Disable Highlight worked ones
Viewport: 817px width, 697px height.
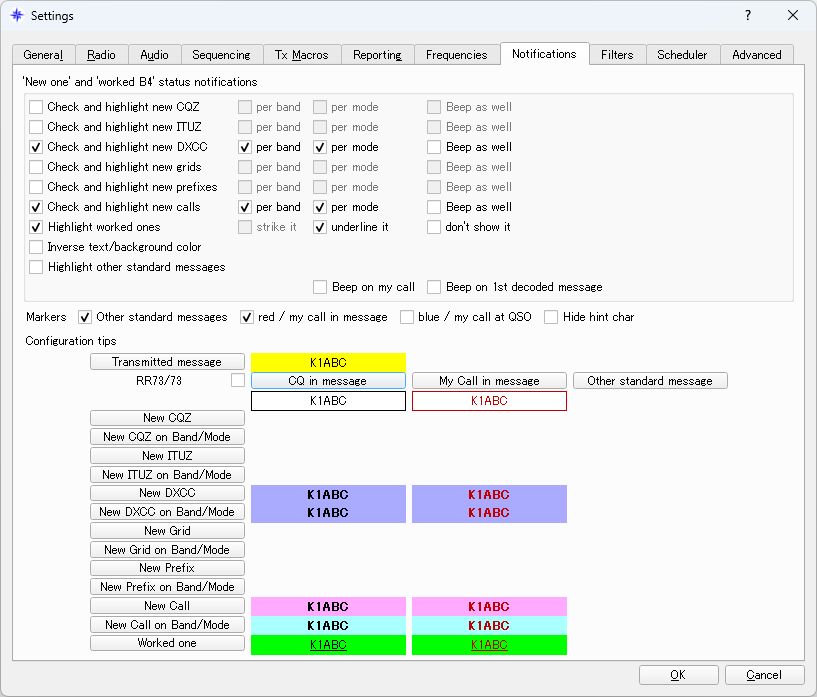36,227
